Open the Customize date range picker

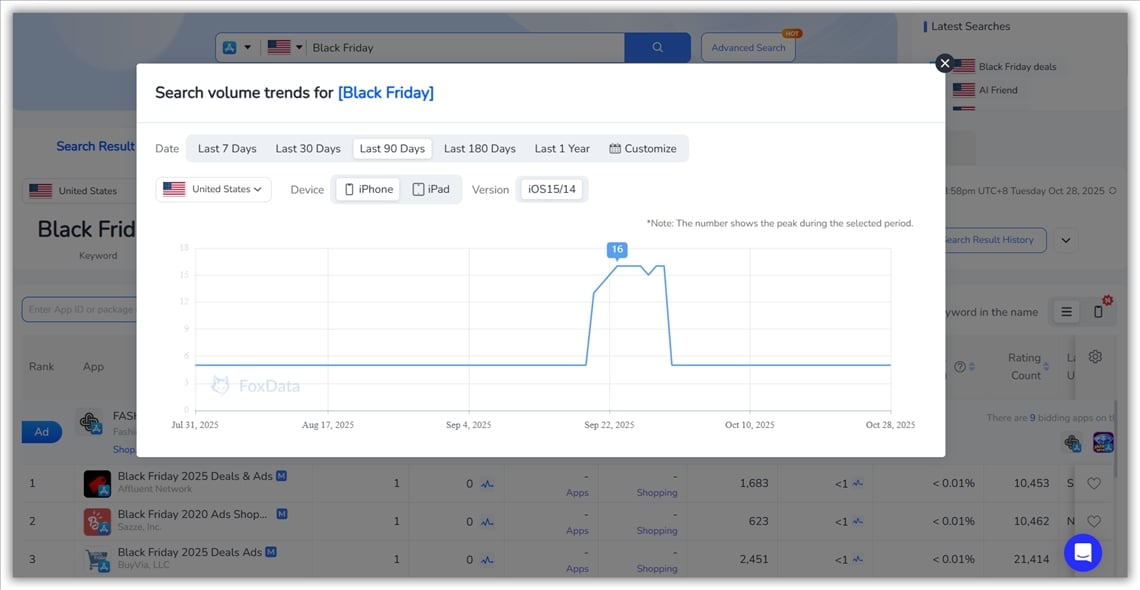tap(643, 149)
